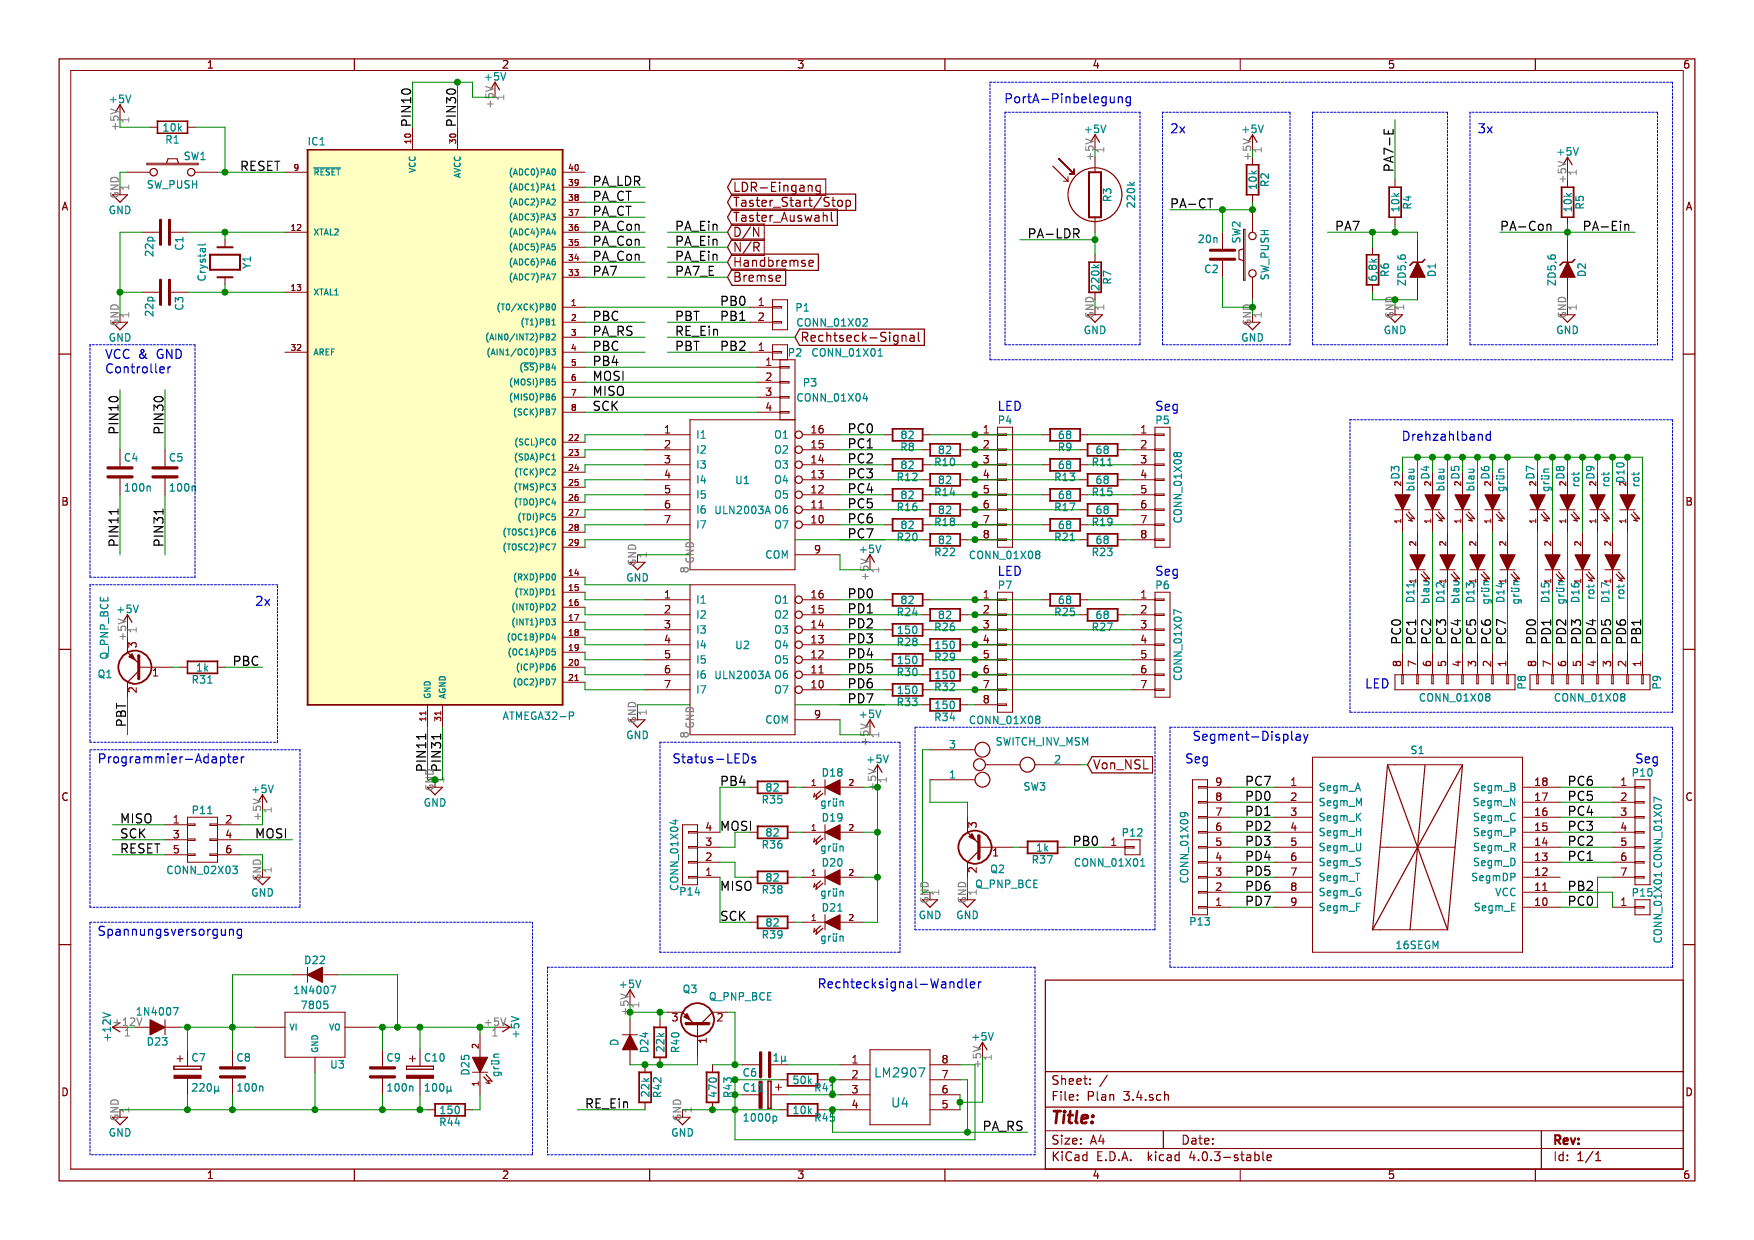Select the 'Rechtseck-Signal' label

[860, 337]
